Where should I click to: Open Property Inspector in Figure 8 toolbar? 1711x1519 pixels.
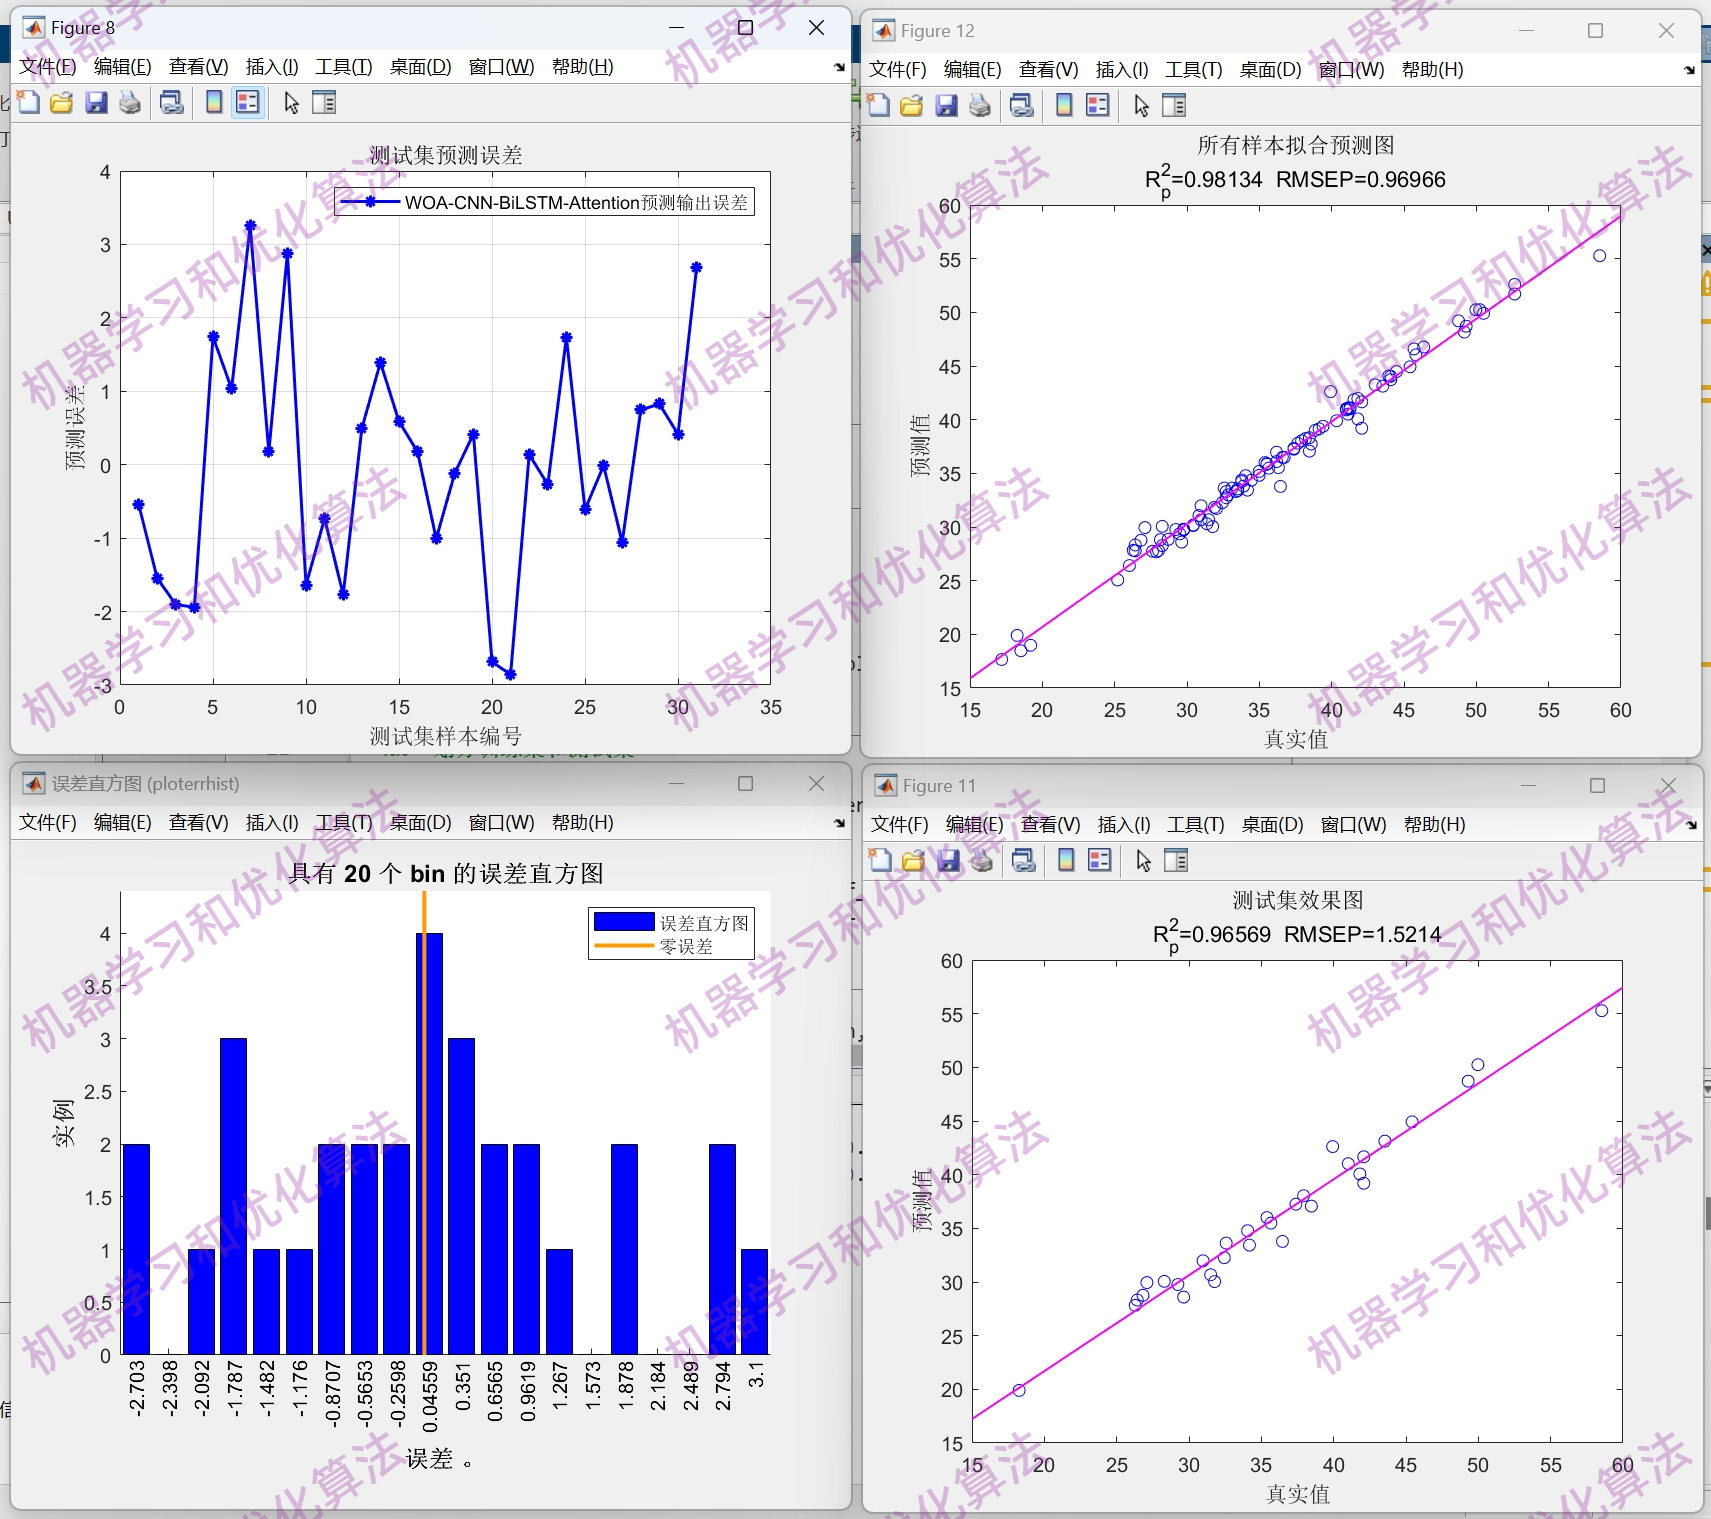324,103
